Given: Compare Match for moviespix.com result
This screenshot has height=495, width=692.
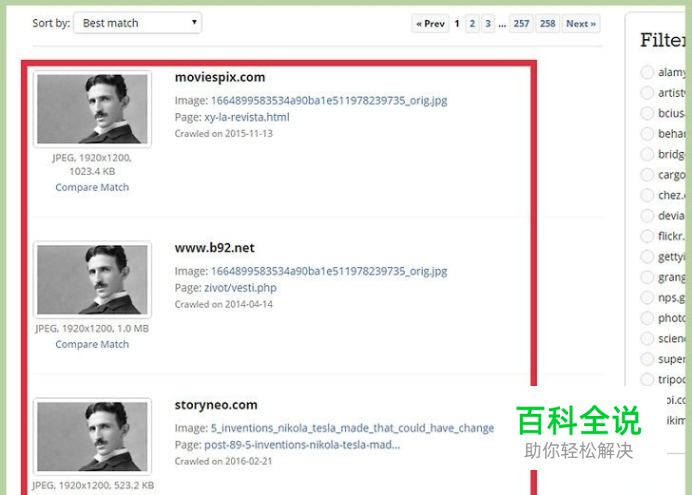Looking at the screenshot, I should [92, 188].
